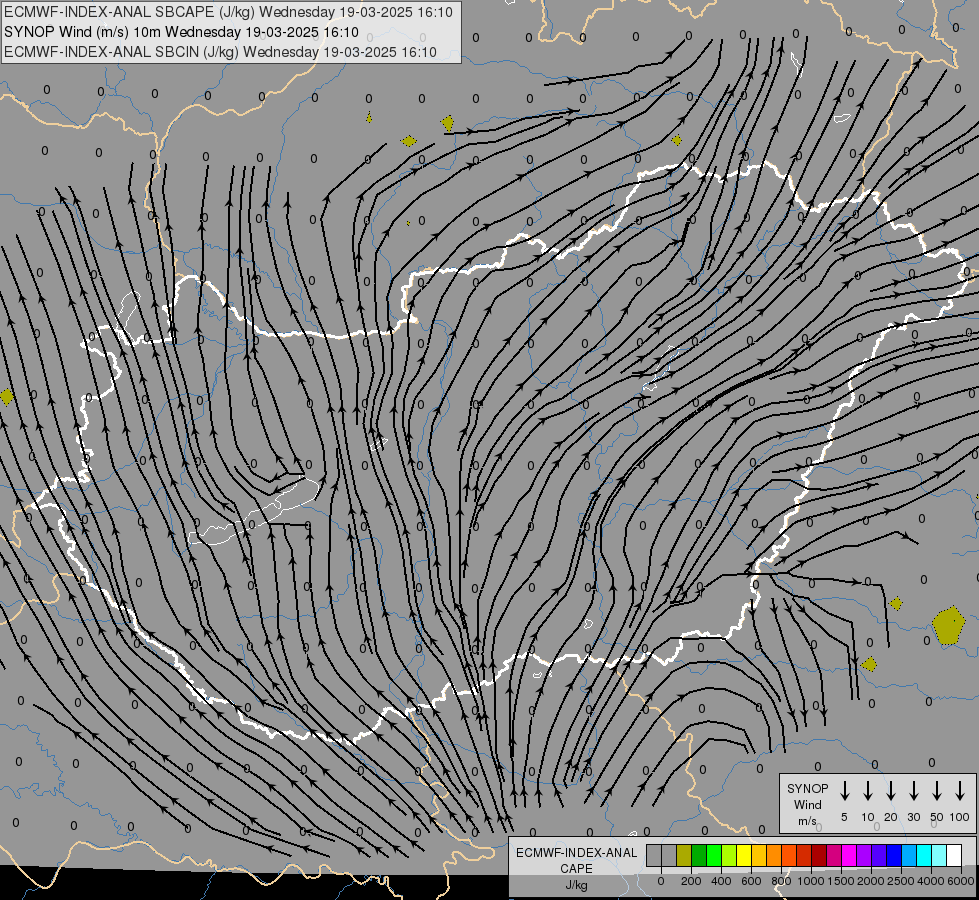Click the 800 tick label on the CAPE scale
Screen dimensions: 979x900
(781, 881)
